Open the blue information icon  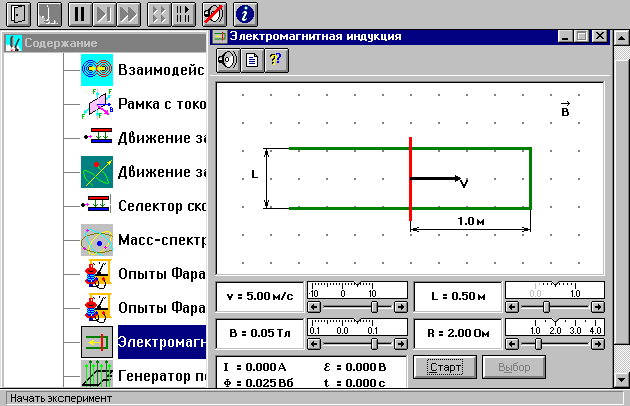click(x=246, y=14)
